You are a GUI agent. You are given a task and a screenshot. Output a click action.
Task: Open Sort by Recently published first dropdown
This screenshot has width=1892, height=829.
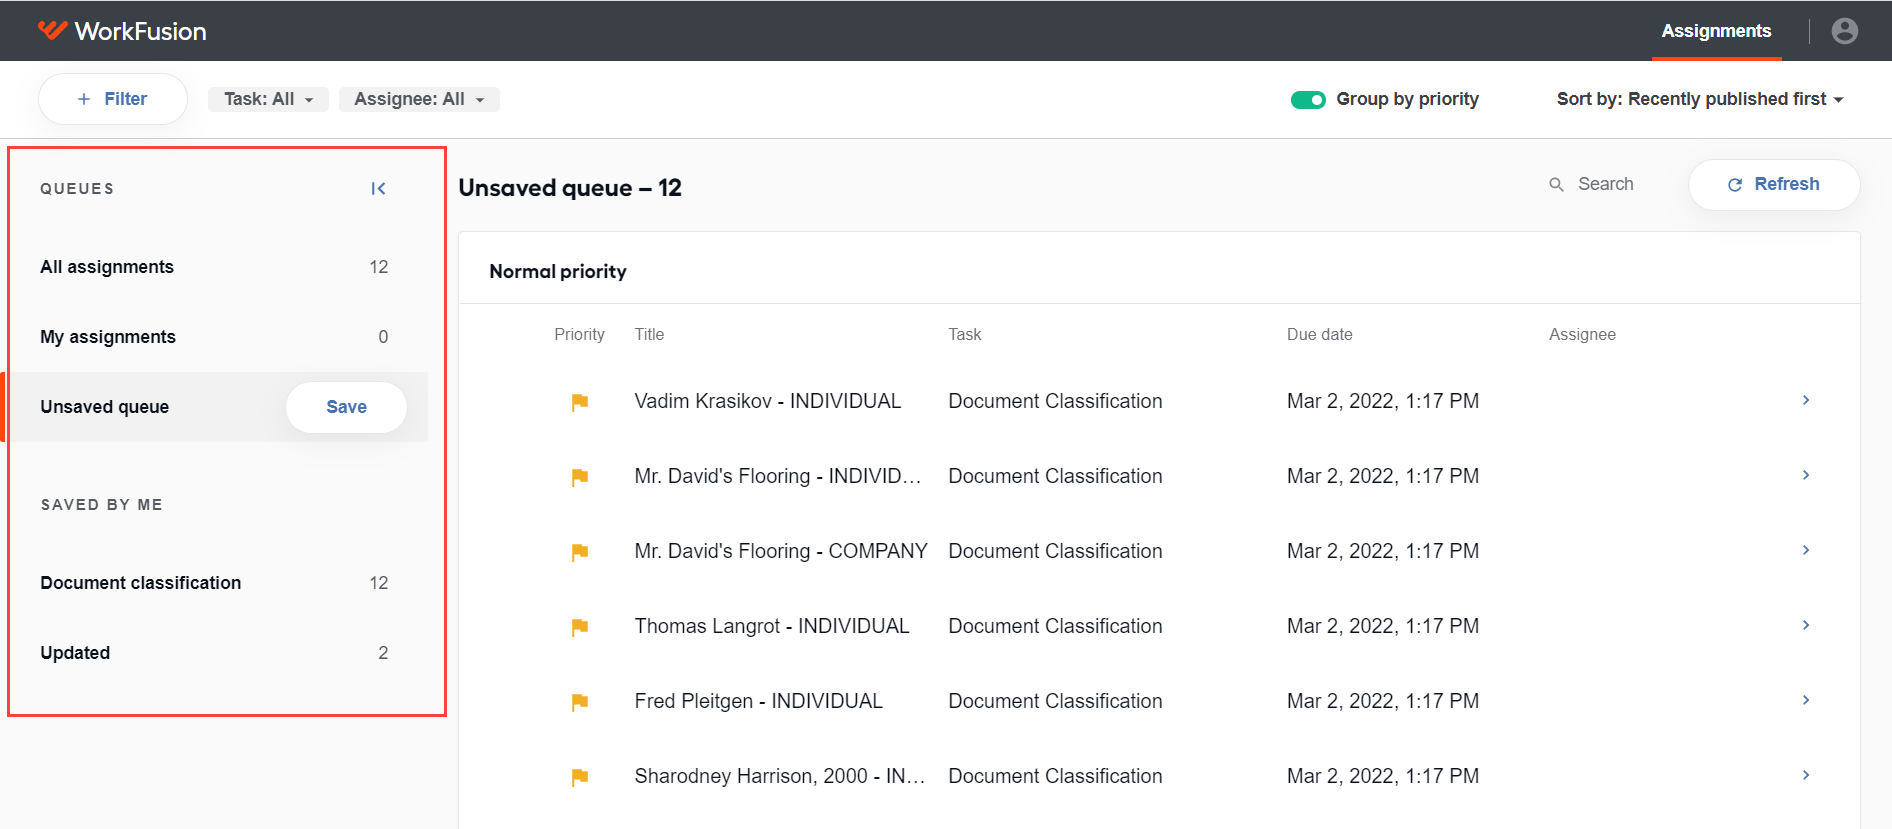(x=1700, y=99)
